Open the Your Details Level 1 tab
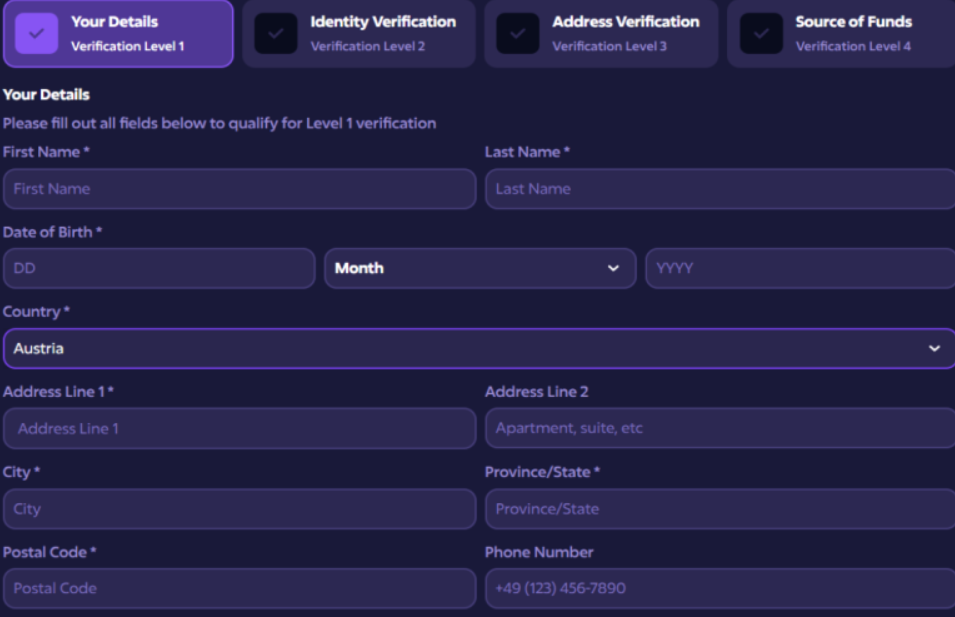 (118, 33)
